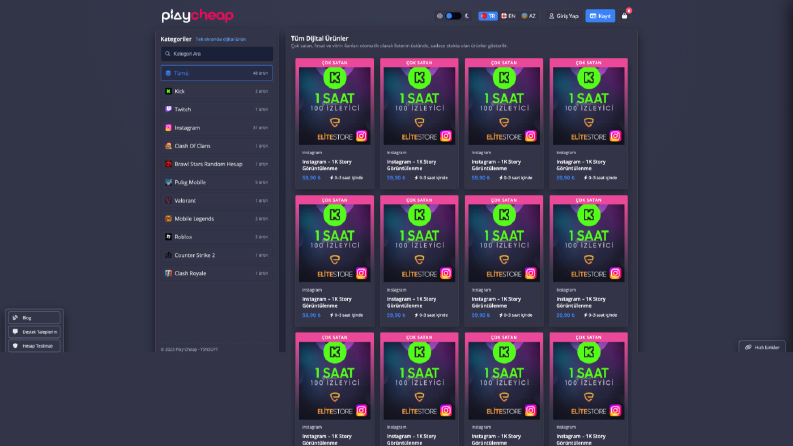Viewport: 793px width, 446px height.
Task: Choose the Clash Of Clans category icon
Action: 168,146
